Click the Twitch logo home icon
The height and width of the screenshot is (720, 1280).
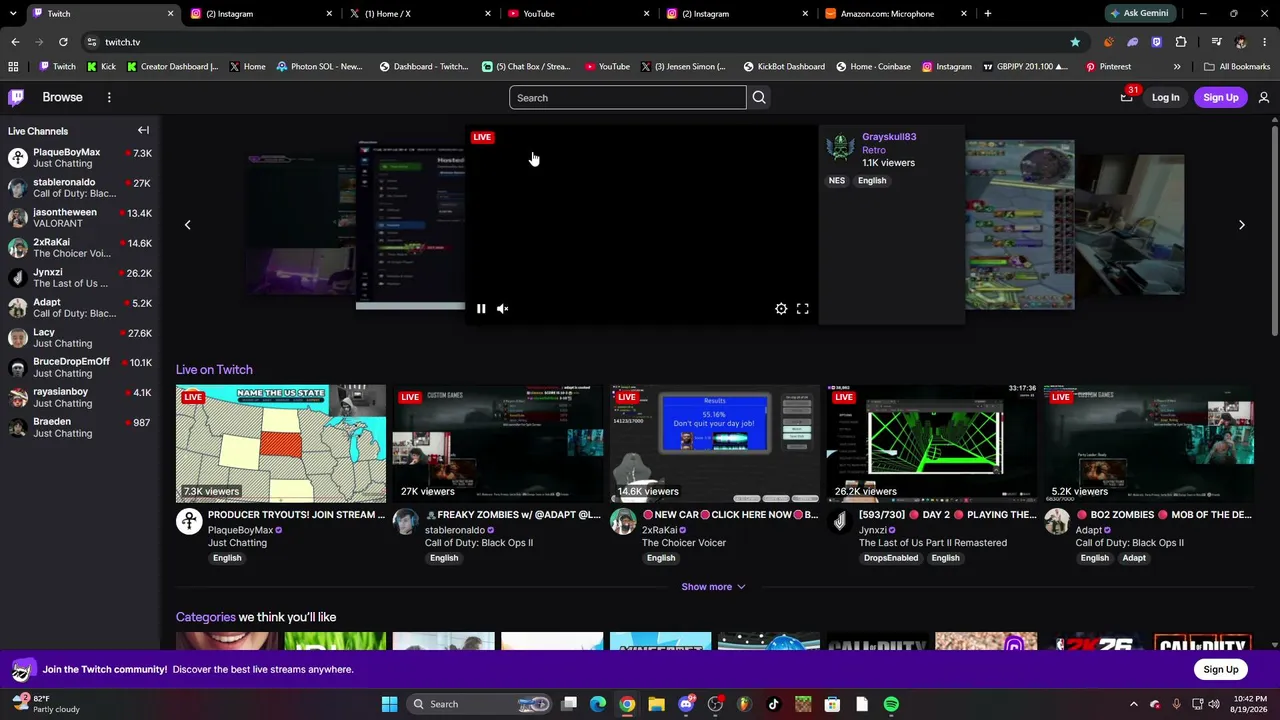pyautogui.click(x=16, y=97)
